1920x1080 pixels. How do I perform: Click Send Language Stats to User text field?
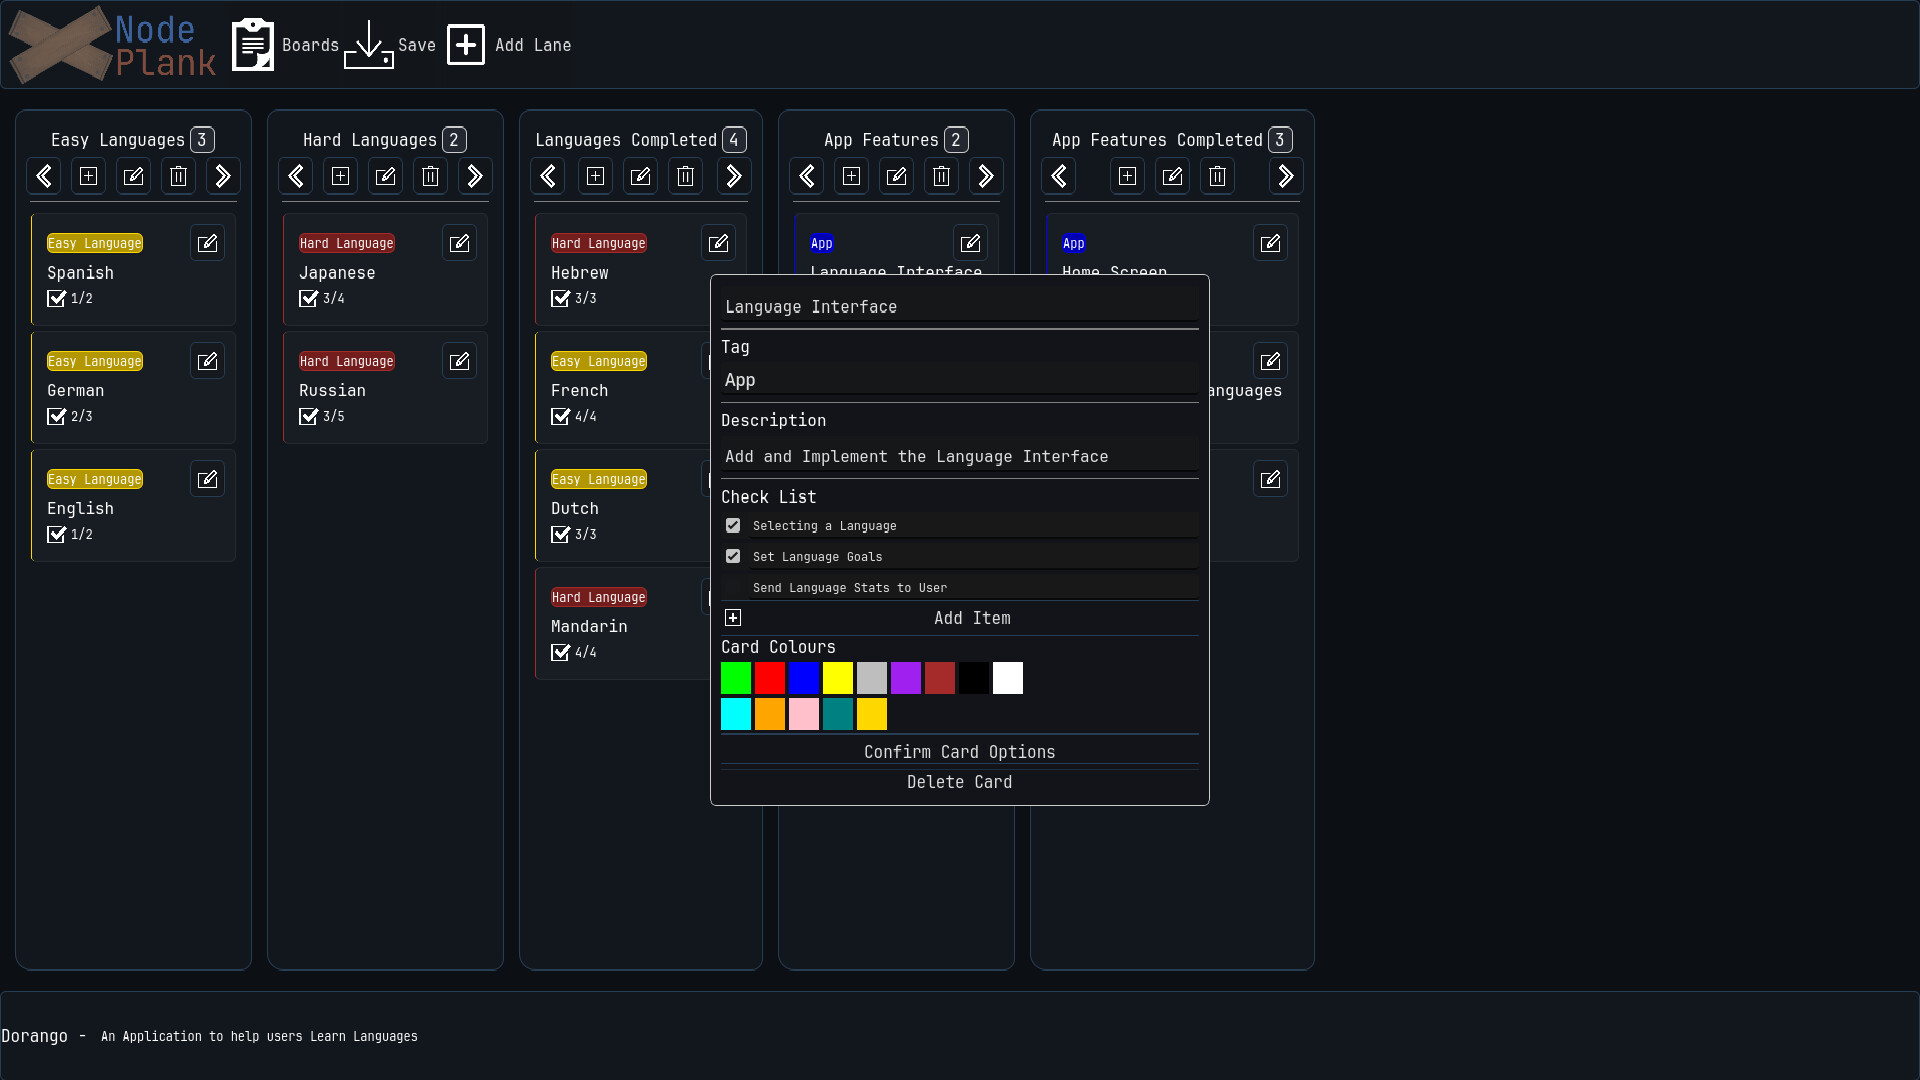(974, 588)
